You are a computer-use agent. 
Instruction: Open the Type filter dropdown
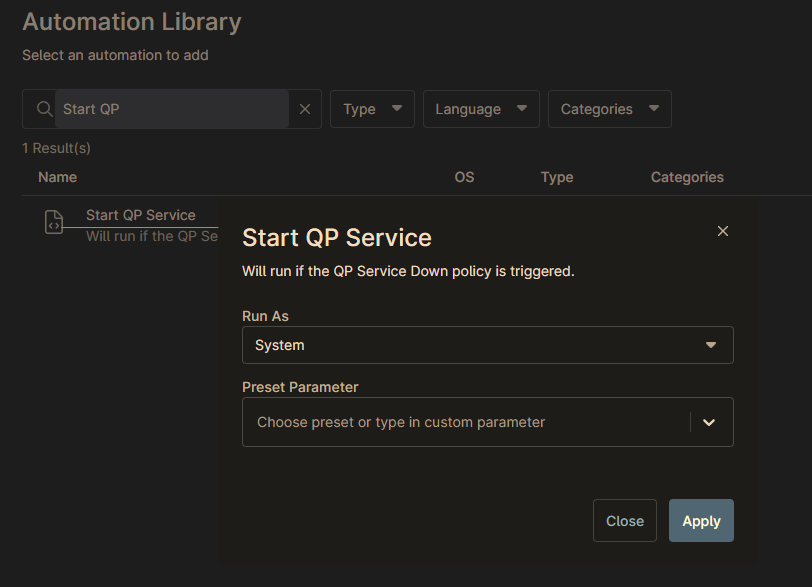[x=372, y=108]
